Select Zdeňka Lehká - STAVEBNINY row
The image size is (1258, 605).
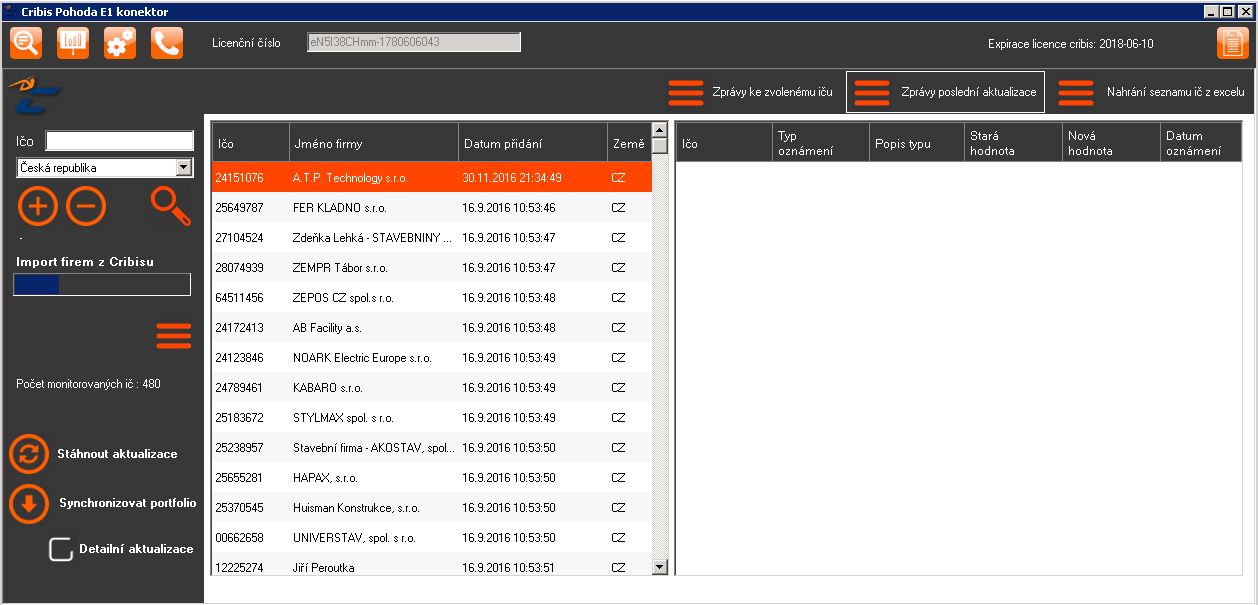pos(431,237)
